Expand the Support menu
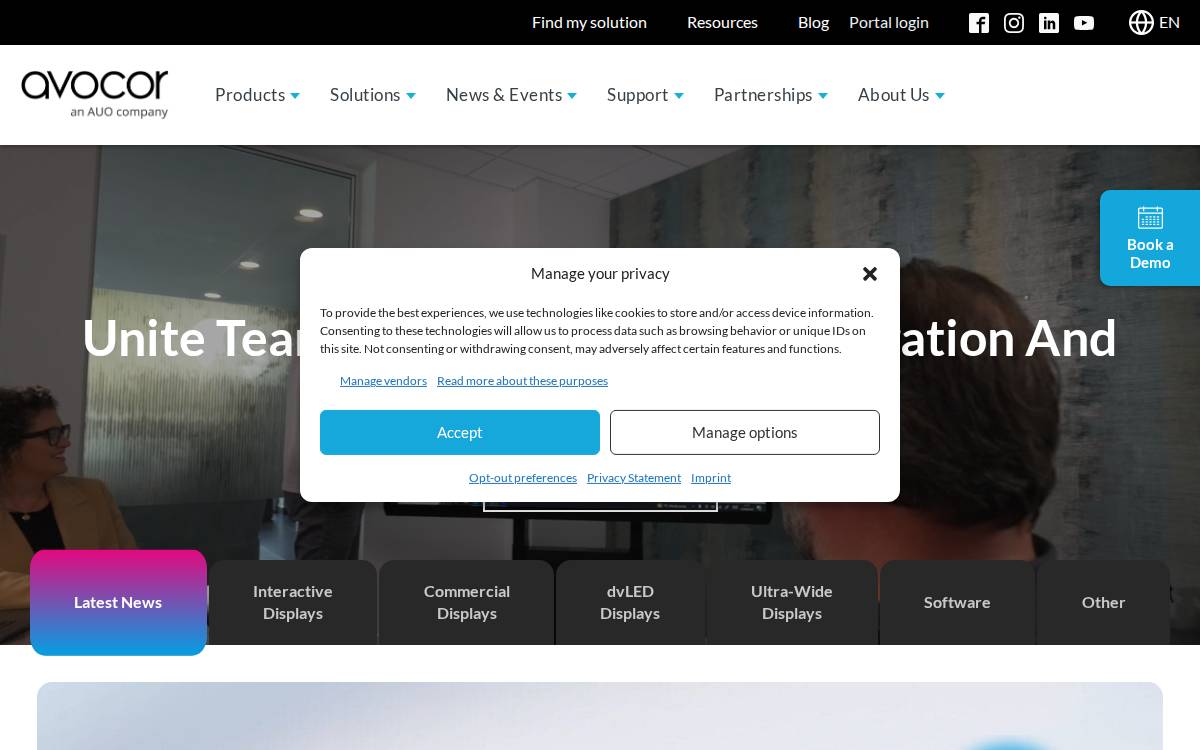This screenshot has height=750, width=1200. (x=645, y=95)
